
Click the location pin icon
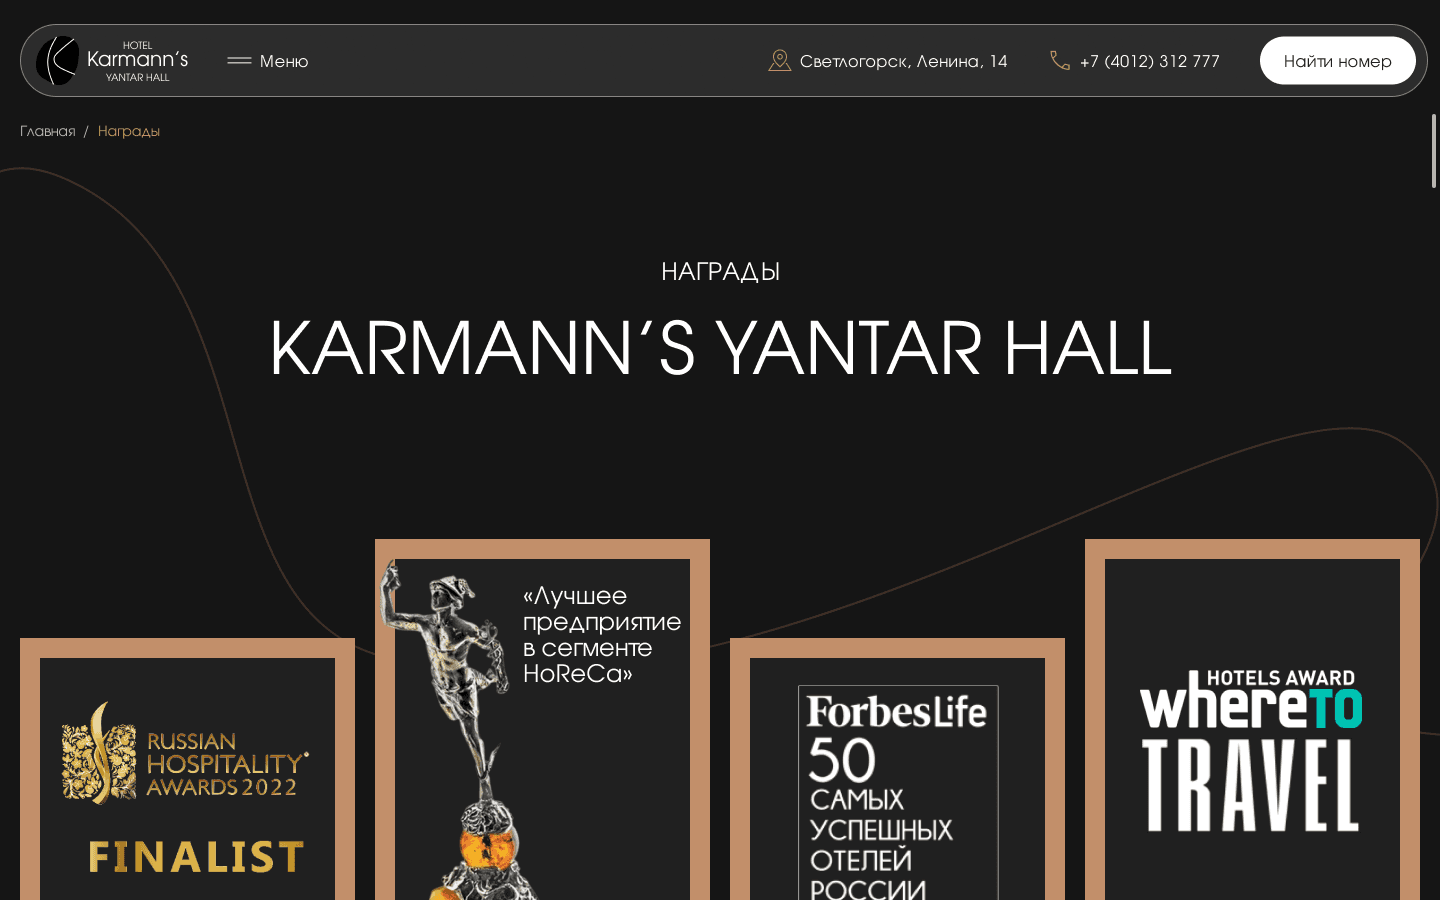coord(779,61)
